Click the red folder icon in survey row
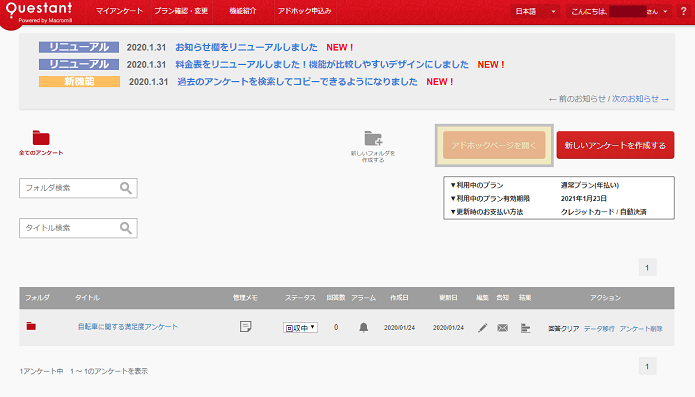 click(x=31, y=327)
